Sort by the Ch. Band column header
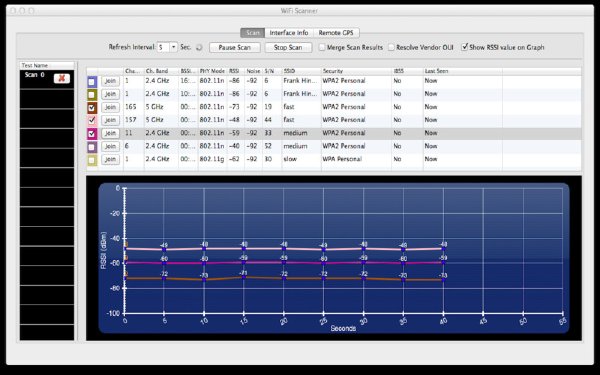600x375 pixels. [x=161, y=71]
